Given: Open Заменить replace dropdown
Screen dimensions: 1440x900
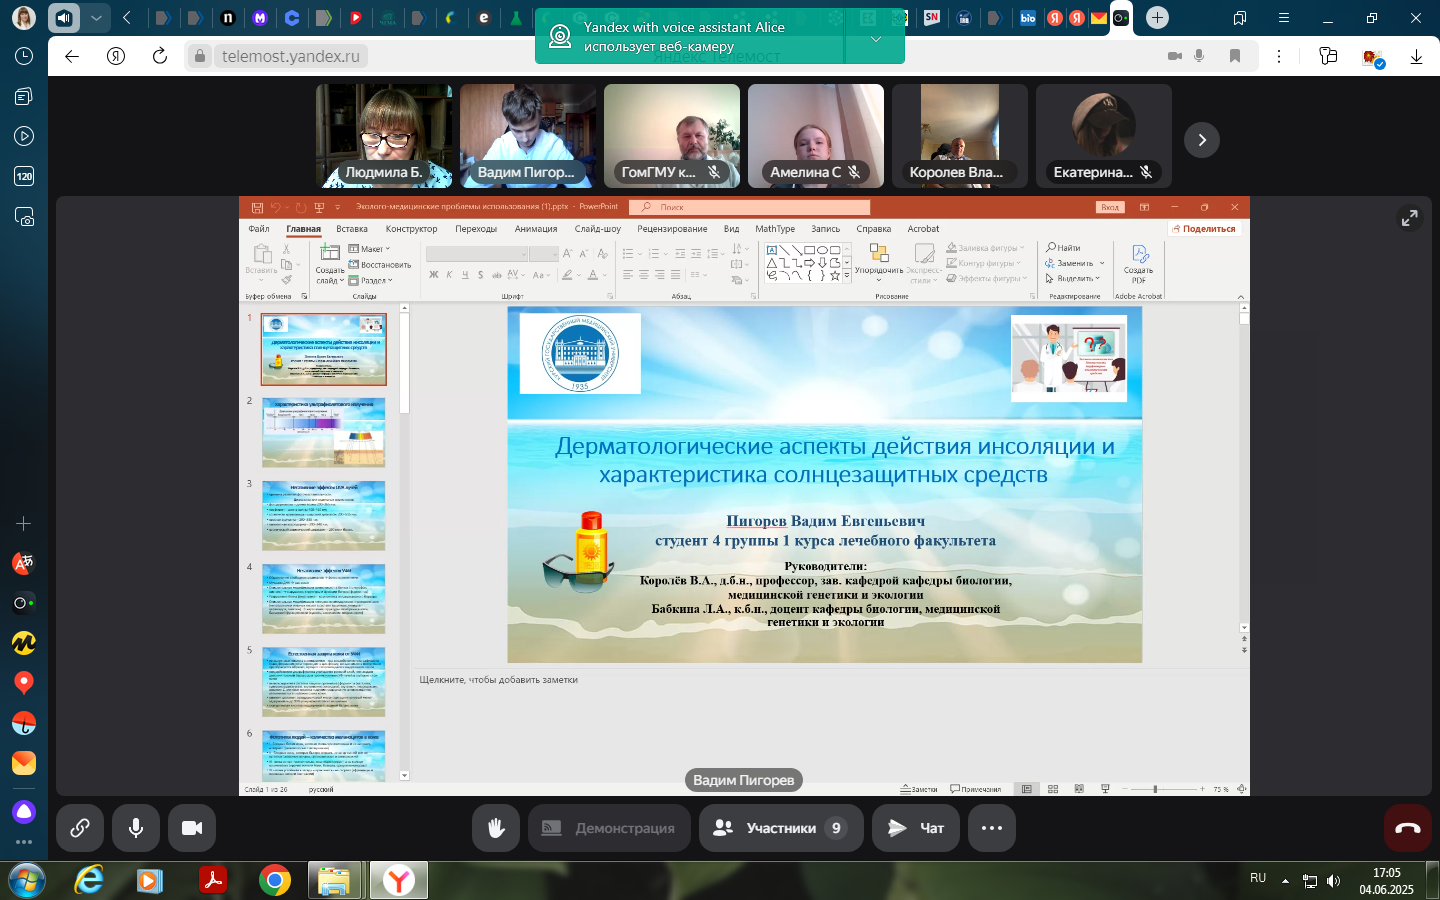Looking at the screenshot, I should 1075,263.
